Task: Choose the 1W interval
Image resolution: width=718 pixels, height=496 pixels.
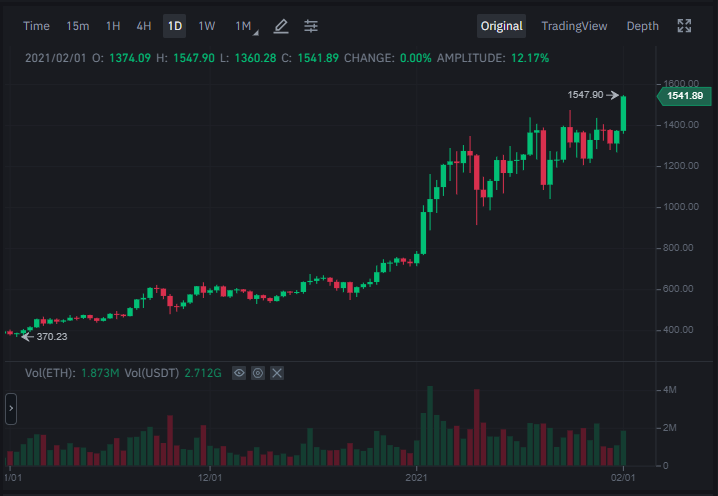Action: coord(207,26)
